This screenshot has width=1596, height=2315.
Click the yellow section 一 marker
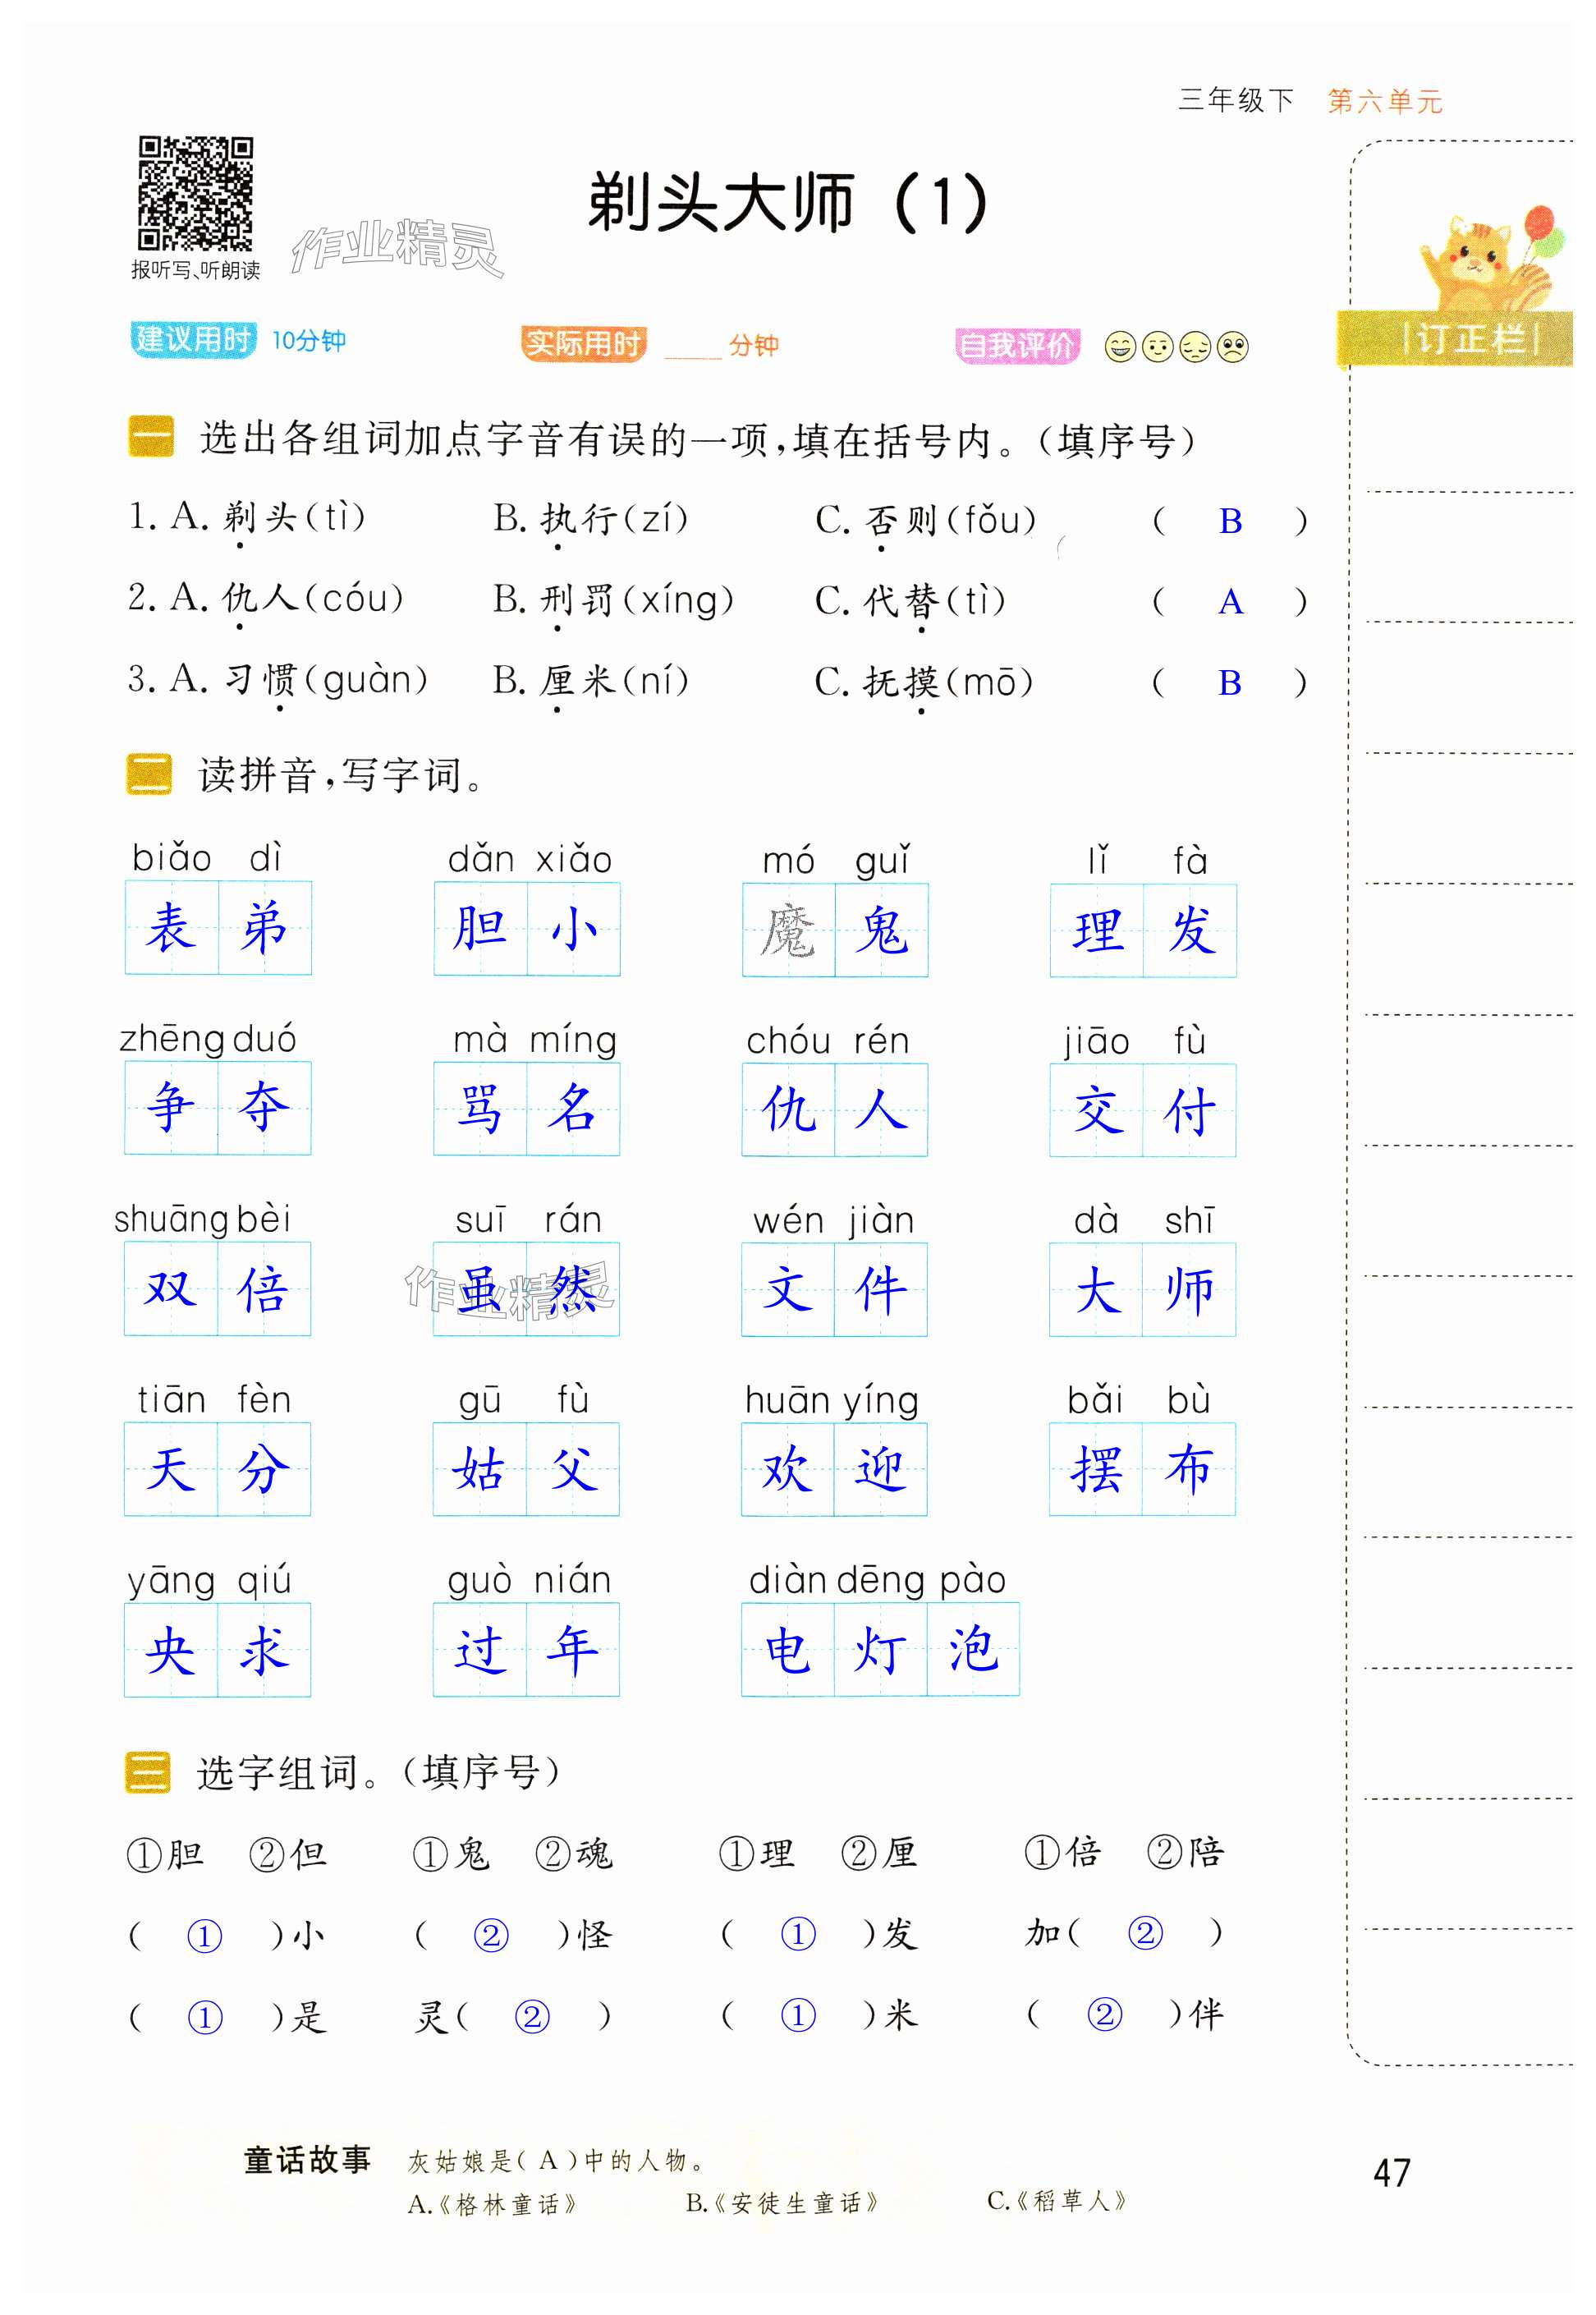(x=151, y=437)
